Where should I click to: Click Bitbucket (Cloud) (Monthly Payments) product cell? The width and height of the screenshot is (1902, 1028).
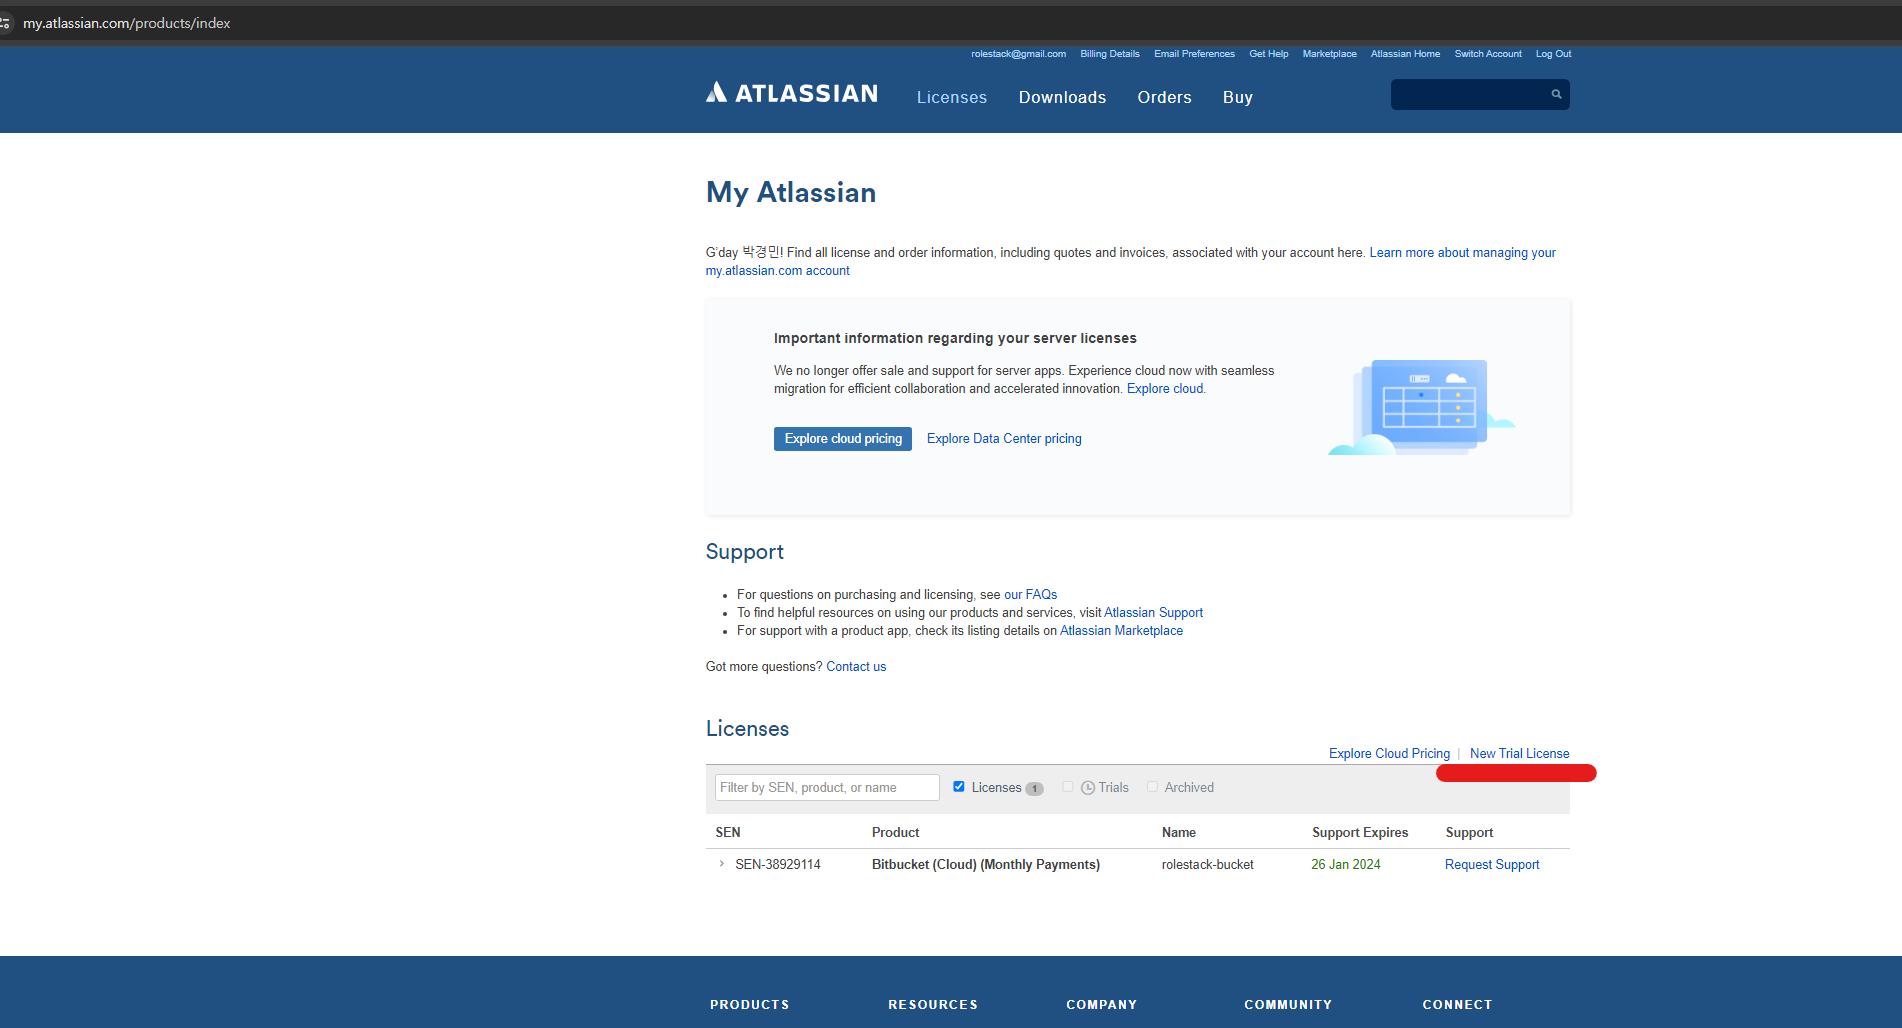click(986, 865)
